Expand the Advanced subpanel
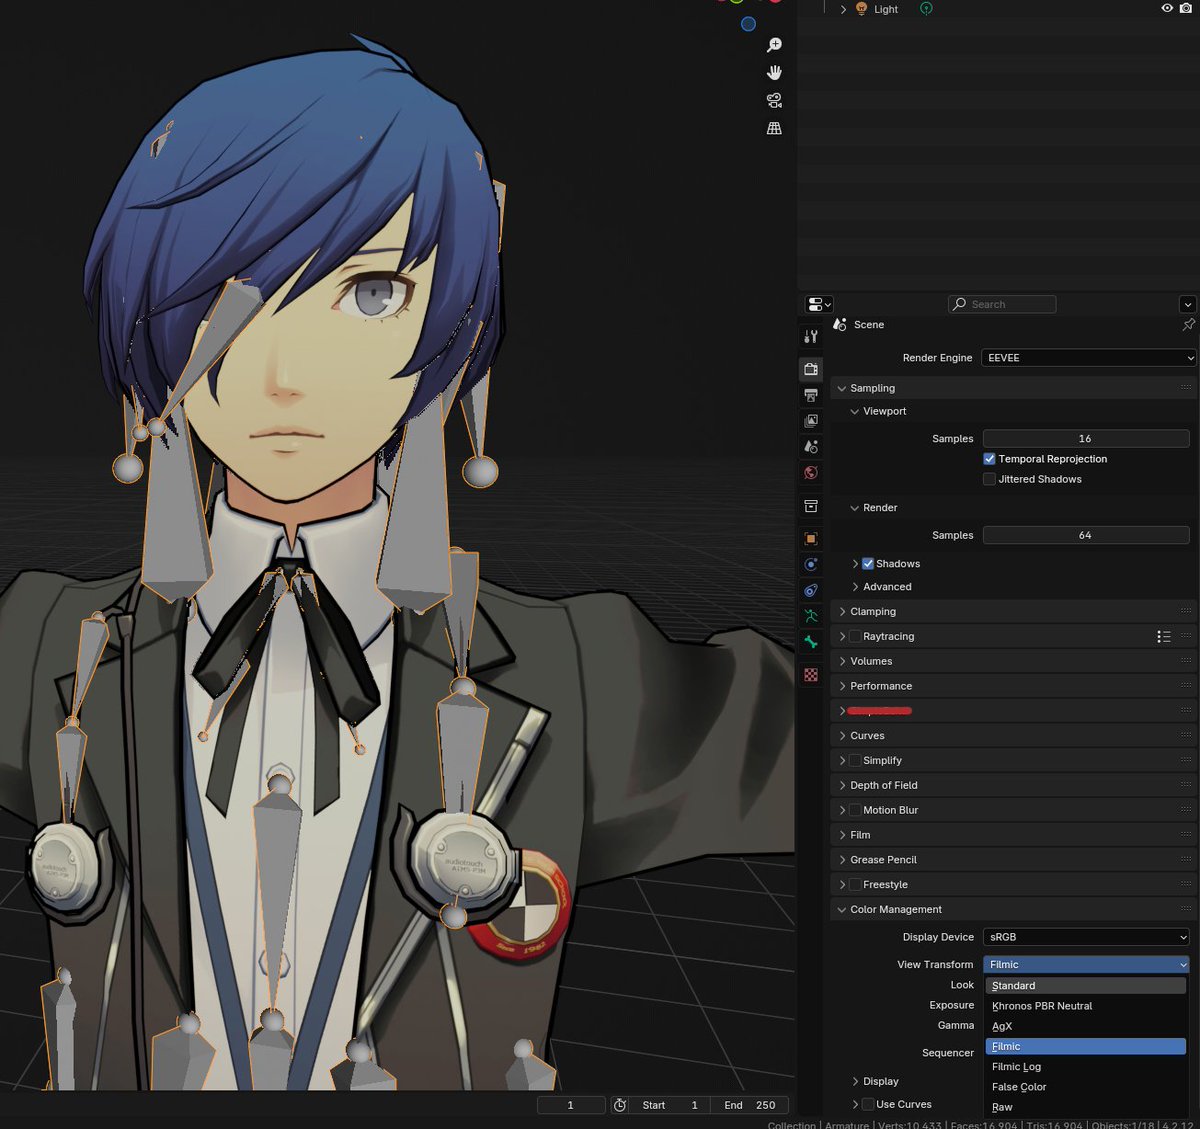 [x=855, y=587]
